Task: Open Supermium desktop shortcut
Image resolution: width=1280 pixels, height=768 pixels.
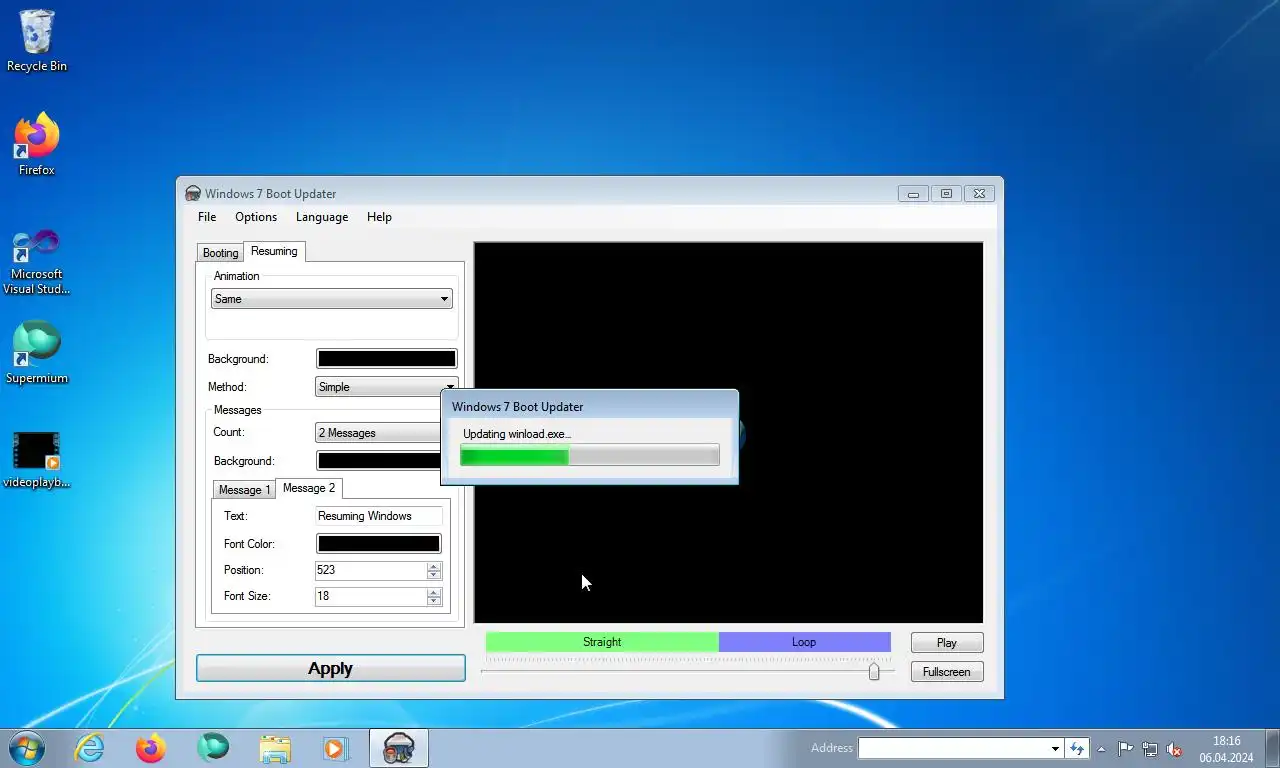Action: tap(37, 352)
